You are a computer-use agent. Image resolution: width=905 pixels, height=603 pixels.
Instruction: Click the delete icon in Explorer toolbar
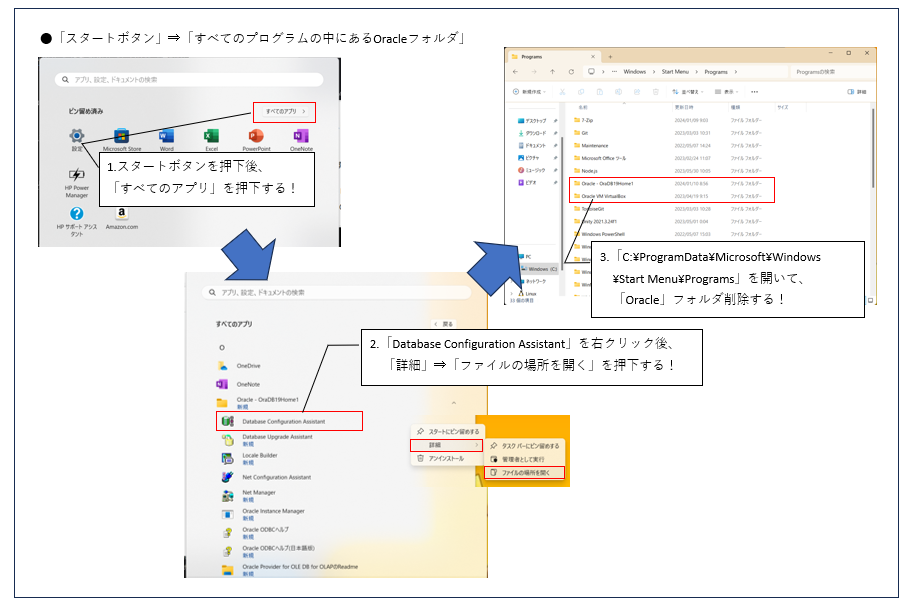(655, 90)
